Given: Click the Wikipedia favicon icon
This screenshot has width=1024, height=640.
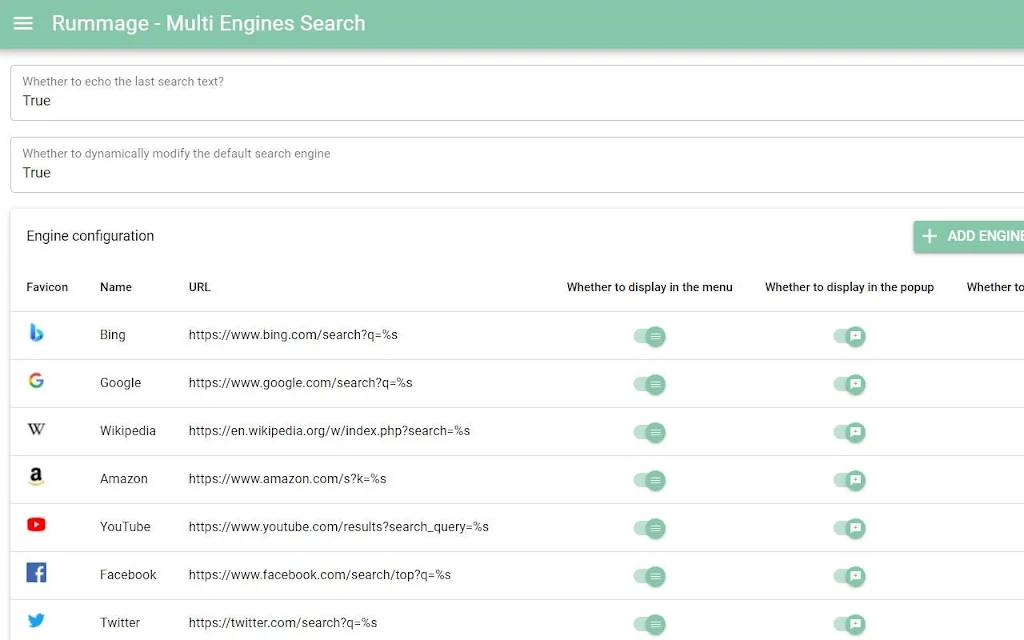Looking at the screenshot, I should click(x=36, y=429).
